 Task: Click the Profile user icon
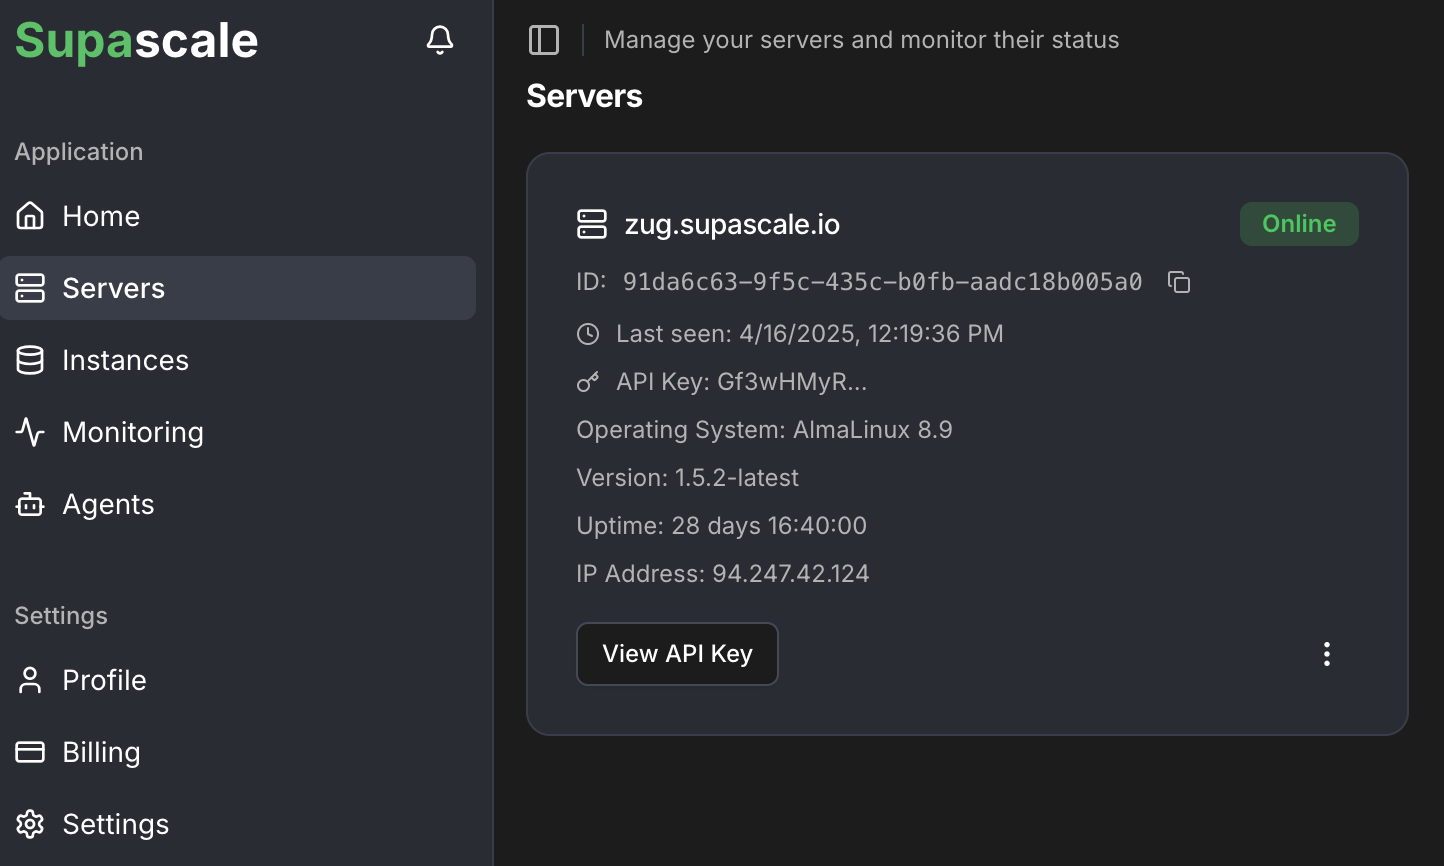pos(30,680)
